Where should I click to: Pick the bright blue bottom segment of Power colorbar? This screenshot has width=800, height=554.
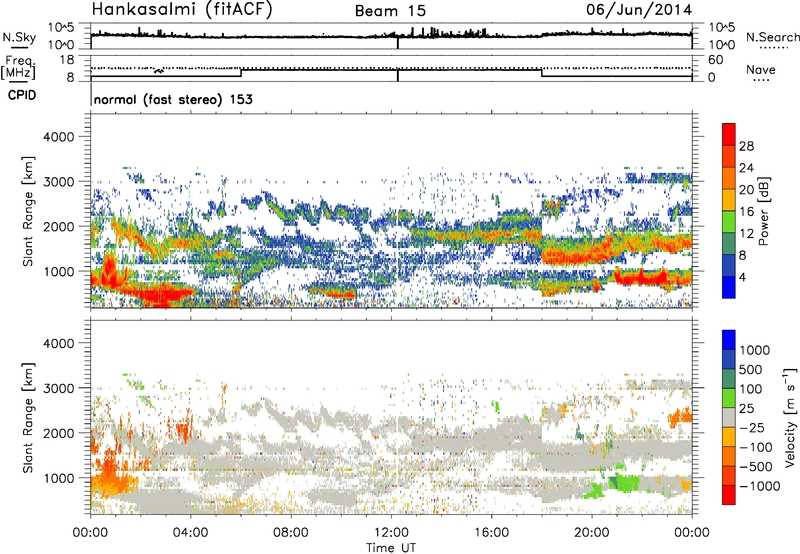(x=729, y=288)
